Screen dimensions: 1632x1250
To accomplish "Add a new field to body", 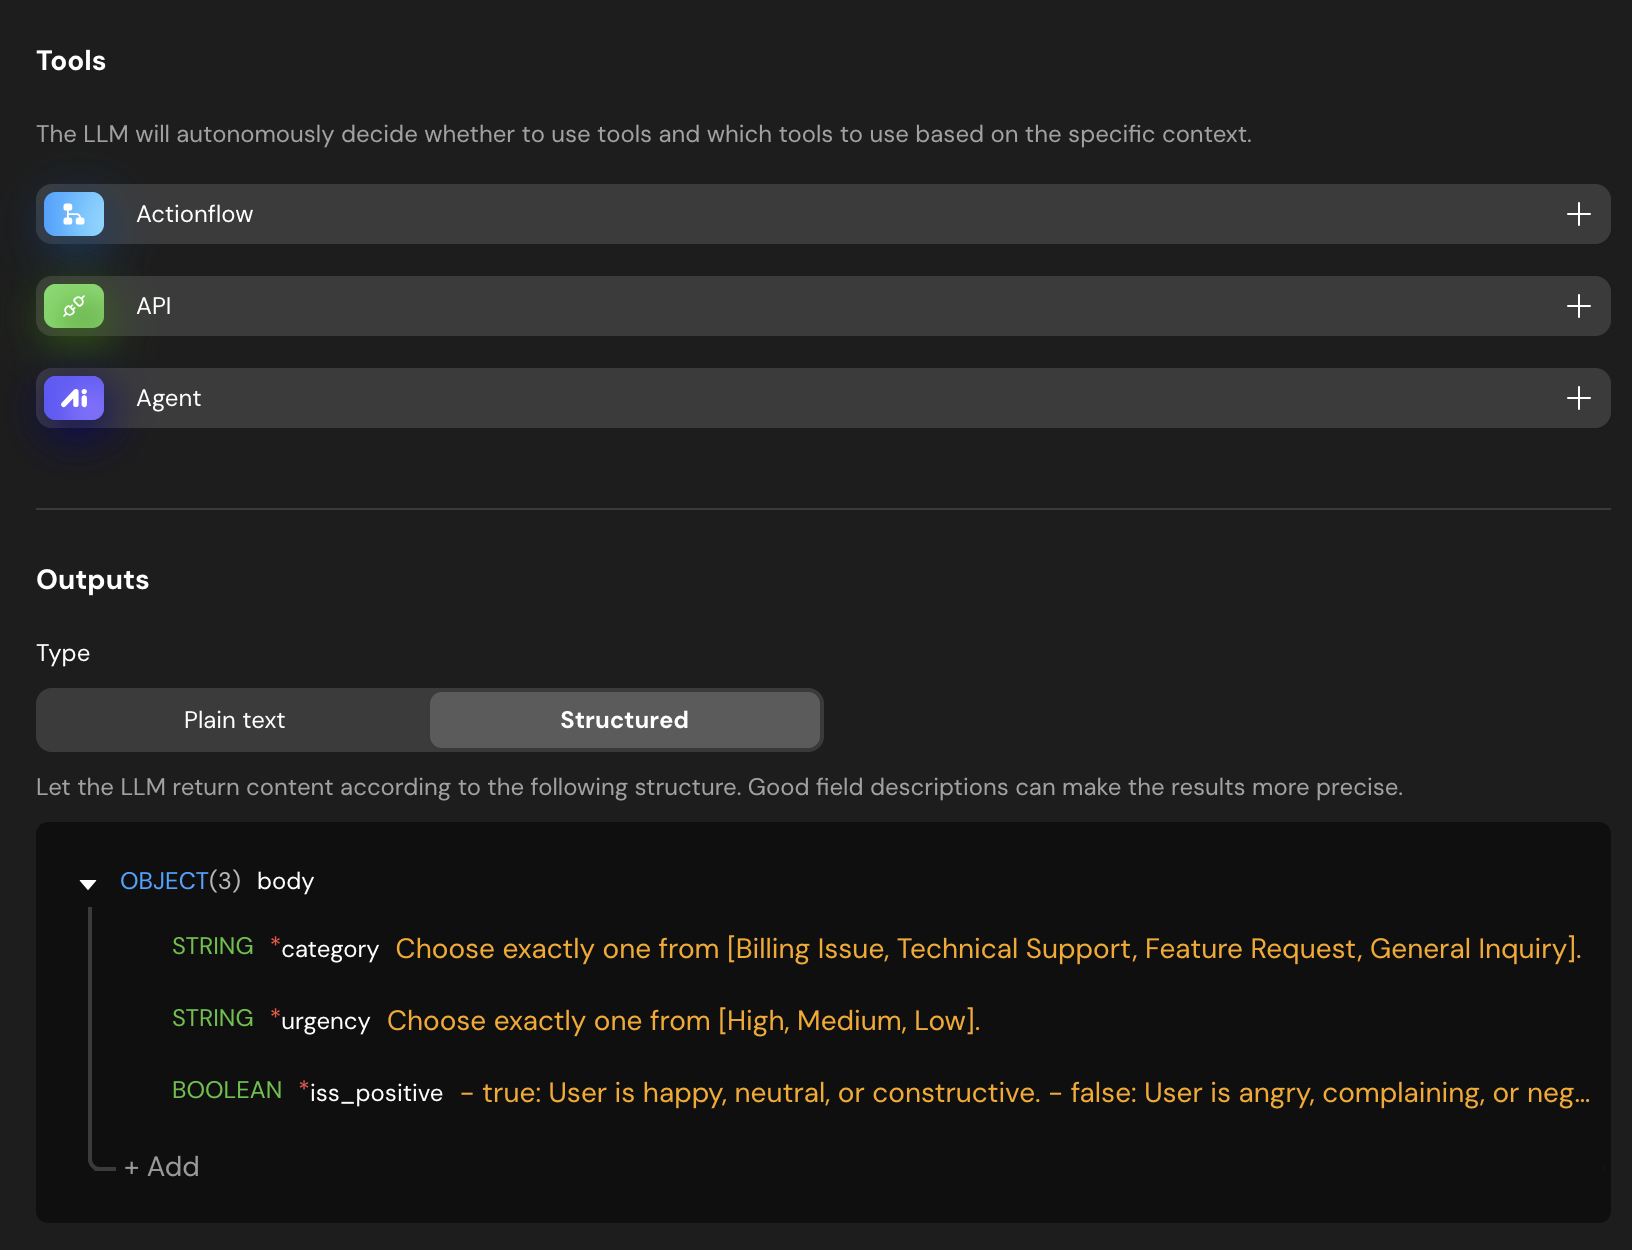I will click(162, 1167).
